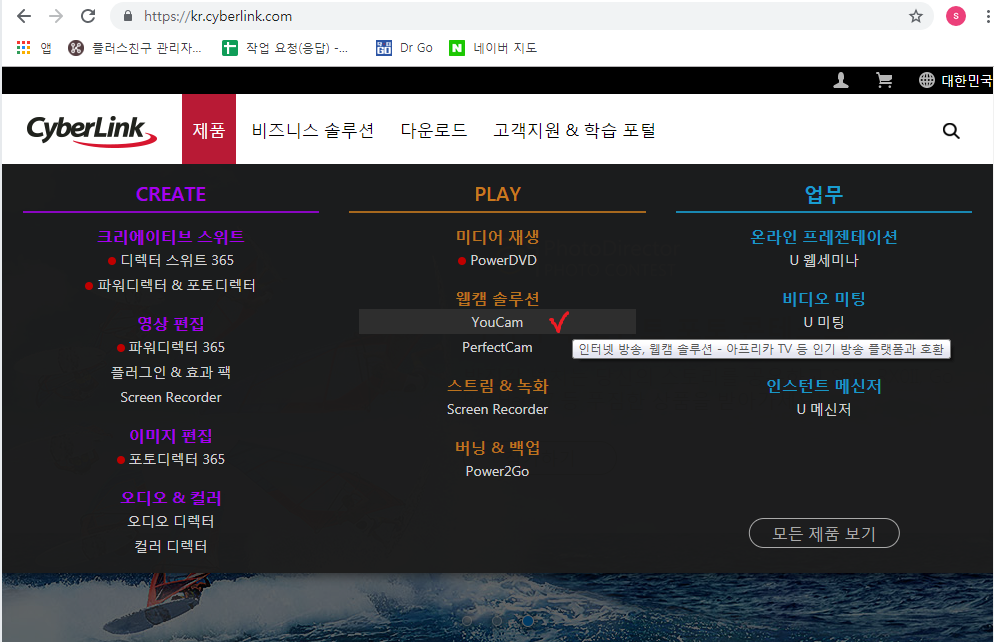The height and width of the screenshot is (642, 994).
Task: Open the 플러스친구 관리자 bookmark
Action: pos(135,48)
